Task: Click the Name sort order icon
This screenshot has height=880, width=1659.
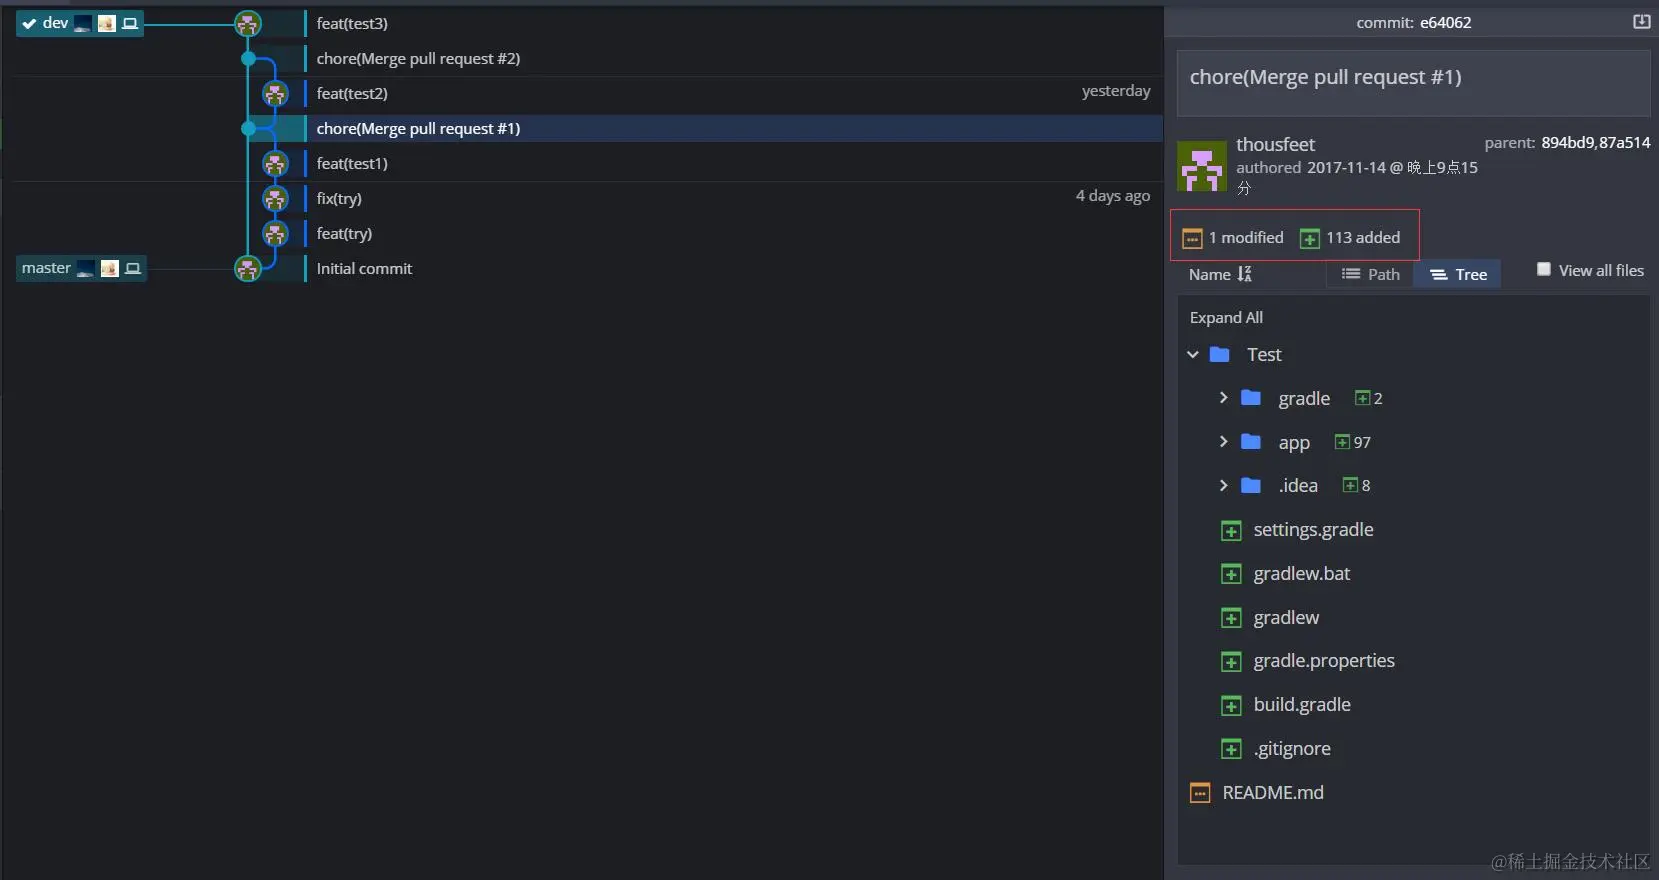Action: click(1244, 274)
